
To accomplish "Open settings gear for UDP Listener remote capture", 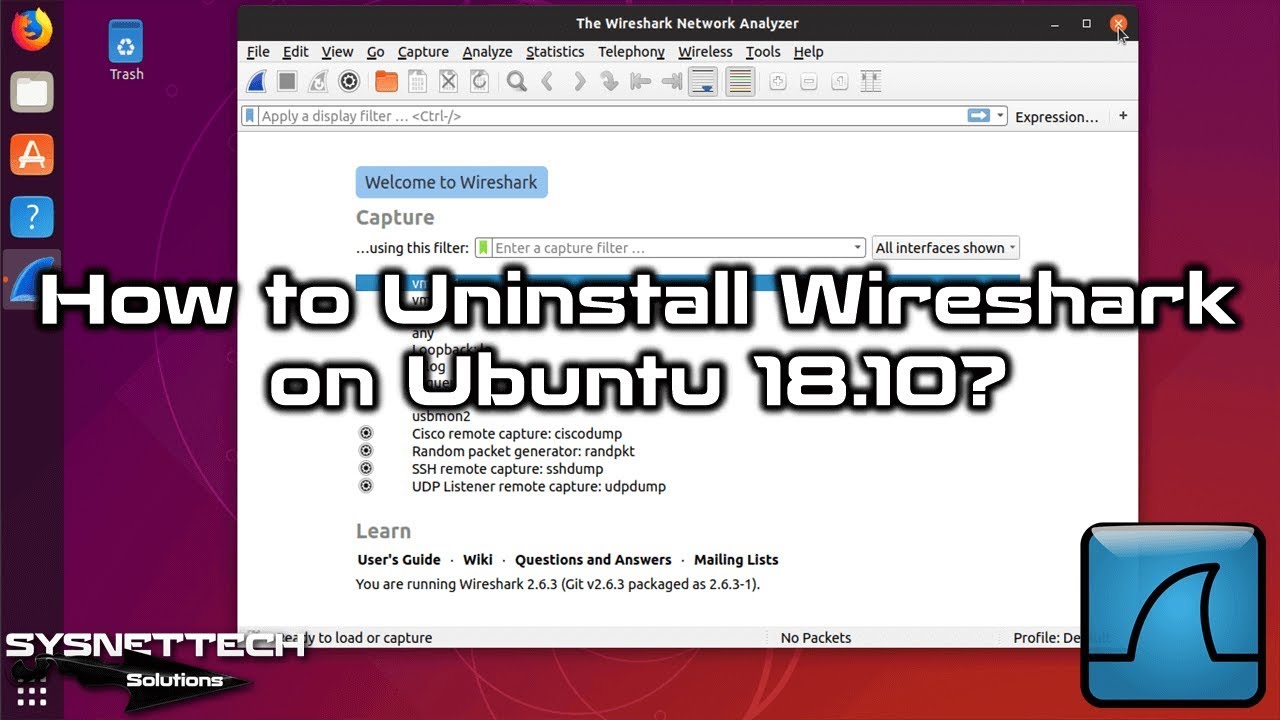I will pyautogui.click(x=366, y=486).
